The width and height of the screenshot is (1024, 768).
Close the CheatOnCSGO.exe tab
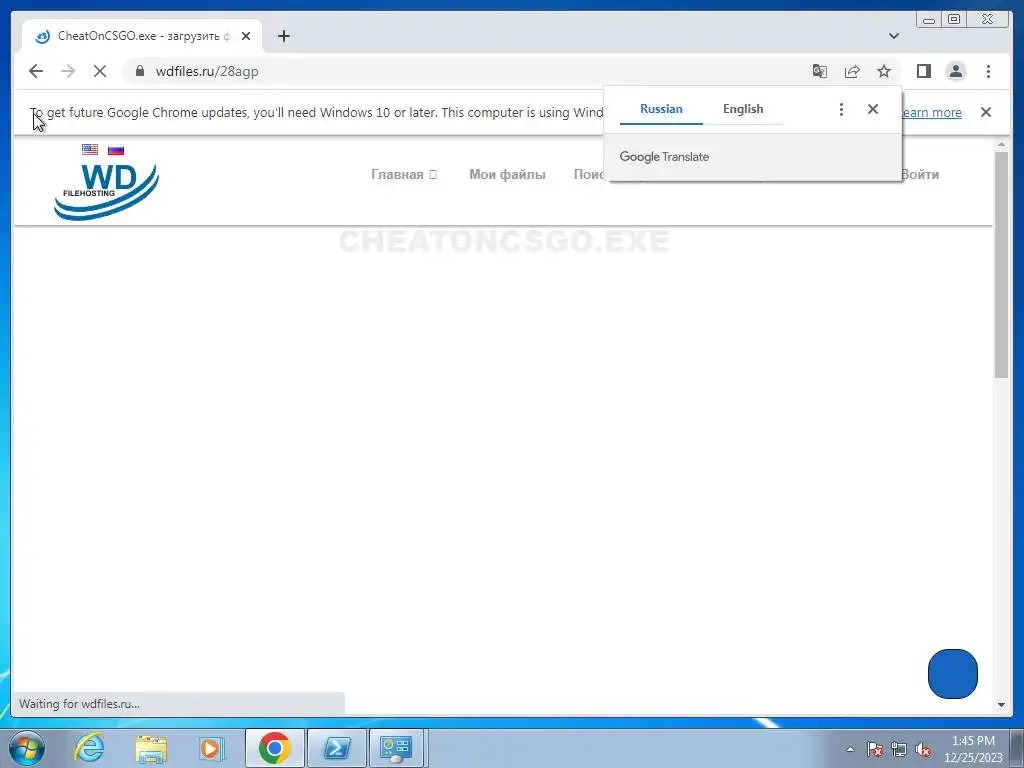pyautogui.click(x=246, y=36)
